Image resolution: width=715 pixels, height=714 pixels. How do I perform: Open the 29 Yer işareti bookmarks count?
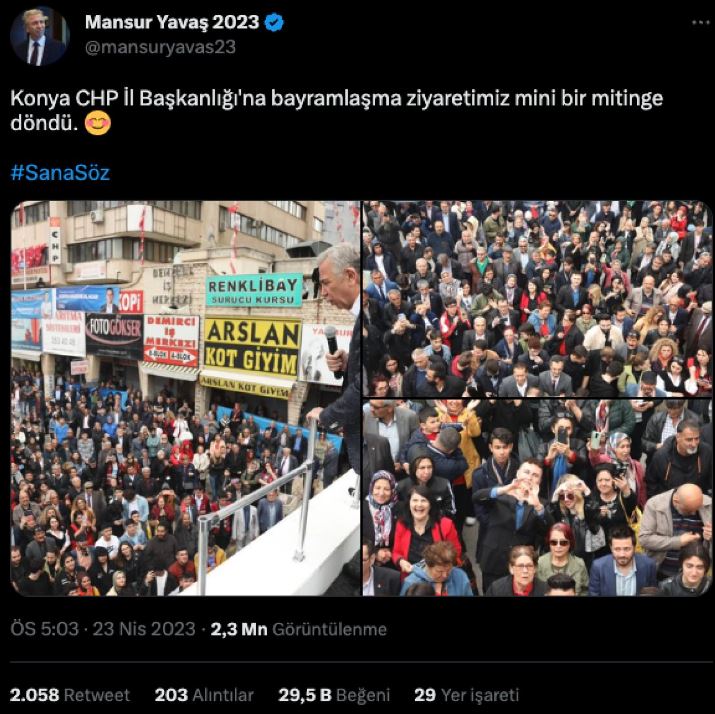coord(466,695)
